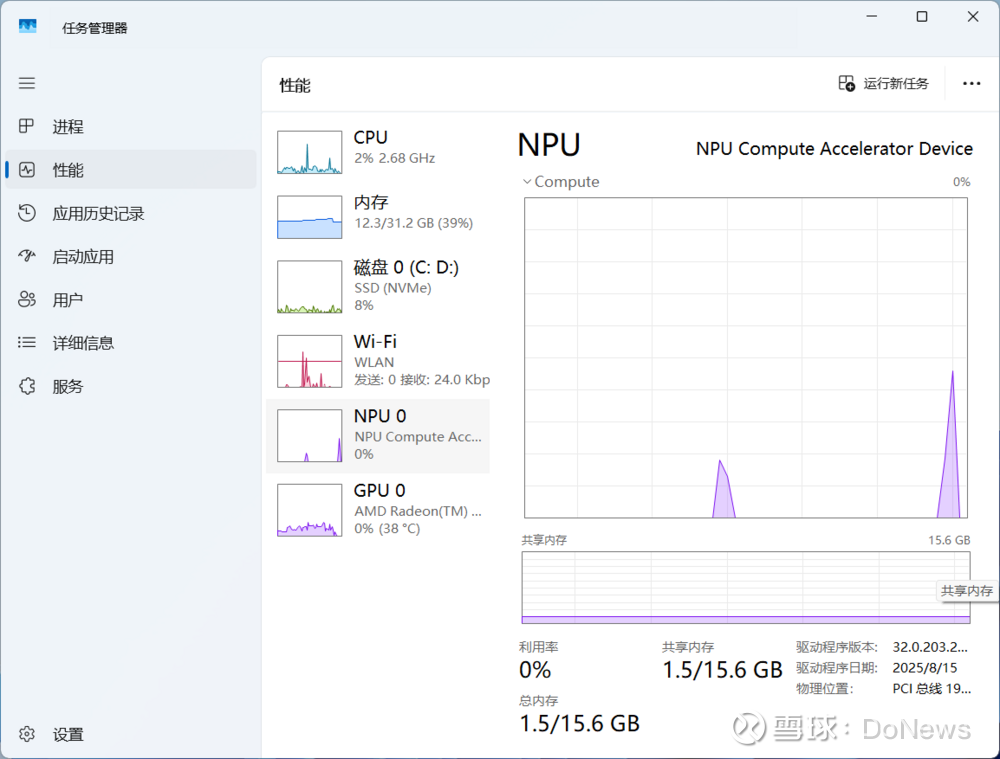Viewport: 1000px width, 759px height.
Task: Go to the 用户 users icon
Action: pyautogui.click(x=27, y=300)
